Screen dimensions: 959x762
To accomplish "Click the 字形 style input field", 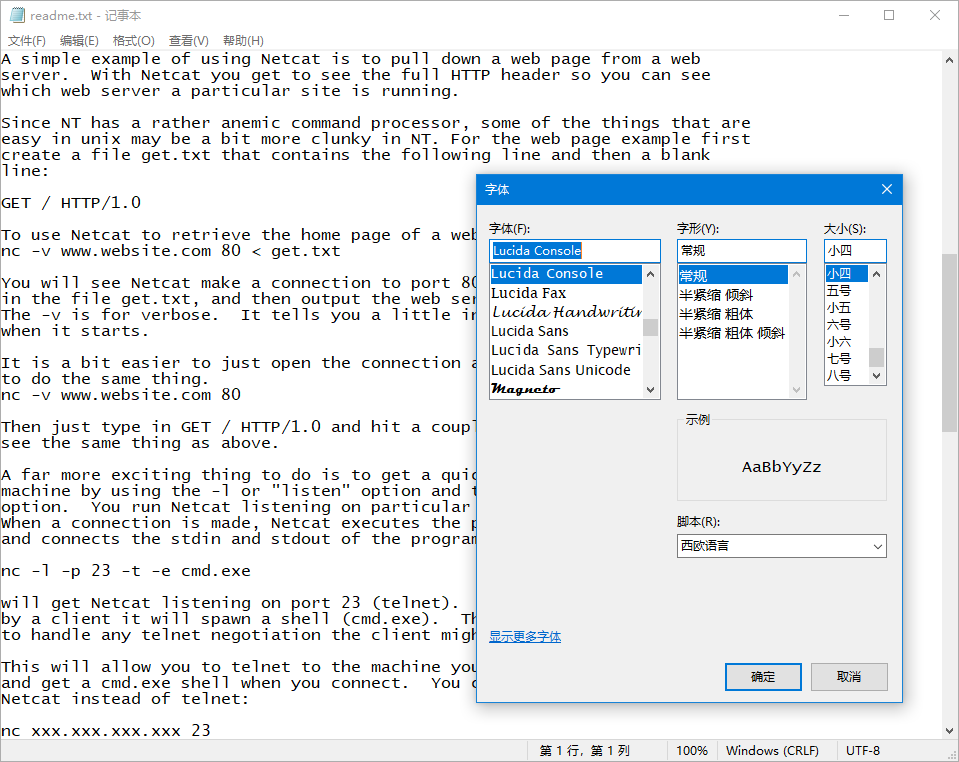I will tap(741, 251).
